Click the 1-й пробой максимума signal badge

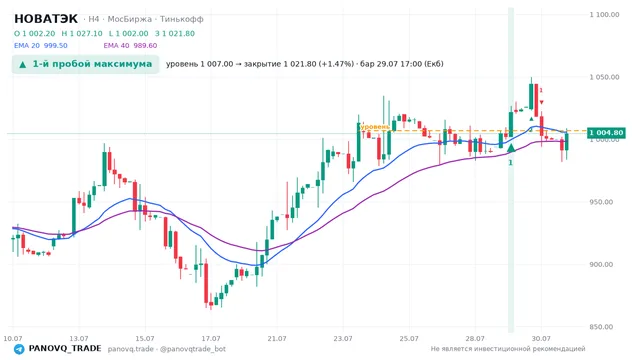[x=85, y=64]
